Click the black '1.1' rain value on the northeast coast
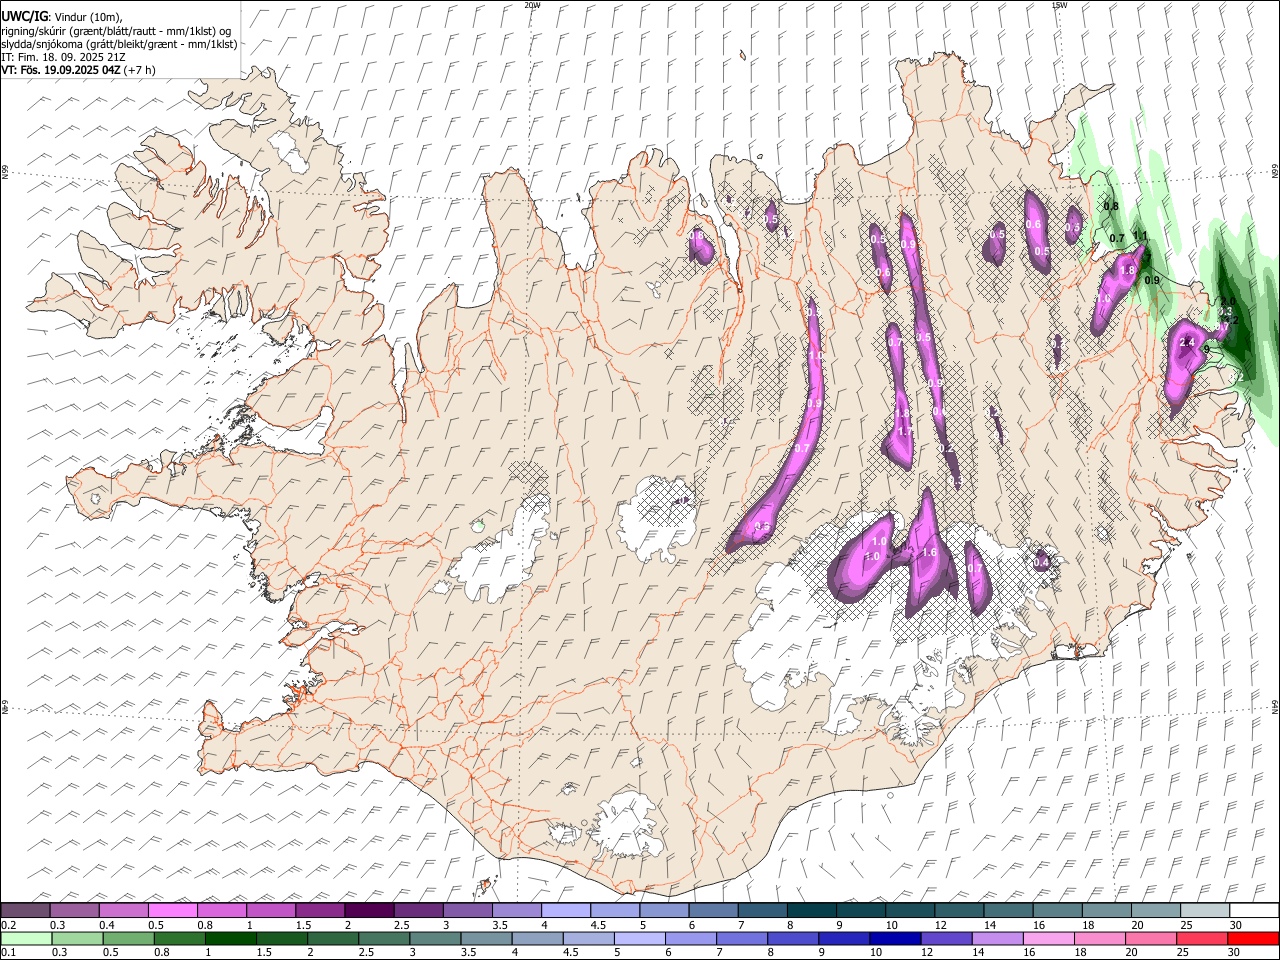Image resolution: width=1280 pixels, height=960 pixels. [1139, 235]
